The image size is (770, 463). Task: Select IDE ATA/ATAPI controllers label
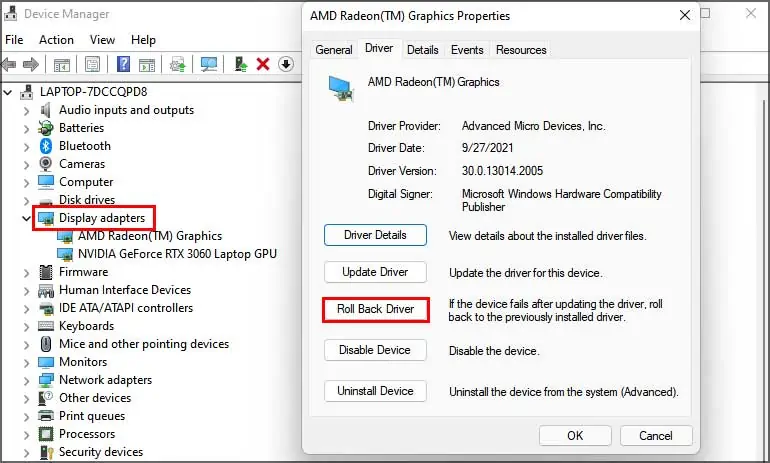[126, 308]
